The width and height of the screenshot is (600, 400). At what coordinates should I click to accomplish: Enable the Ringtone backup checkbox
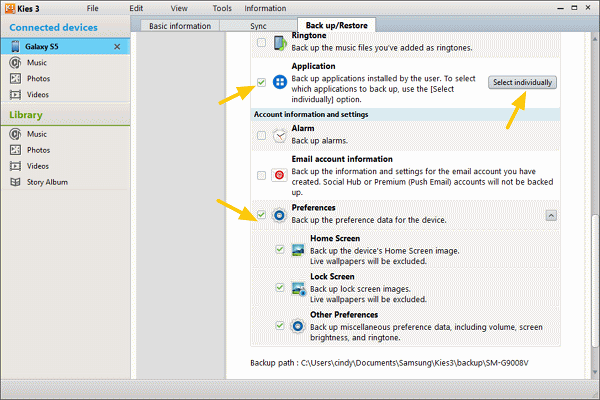tap(261, 42)
